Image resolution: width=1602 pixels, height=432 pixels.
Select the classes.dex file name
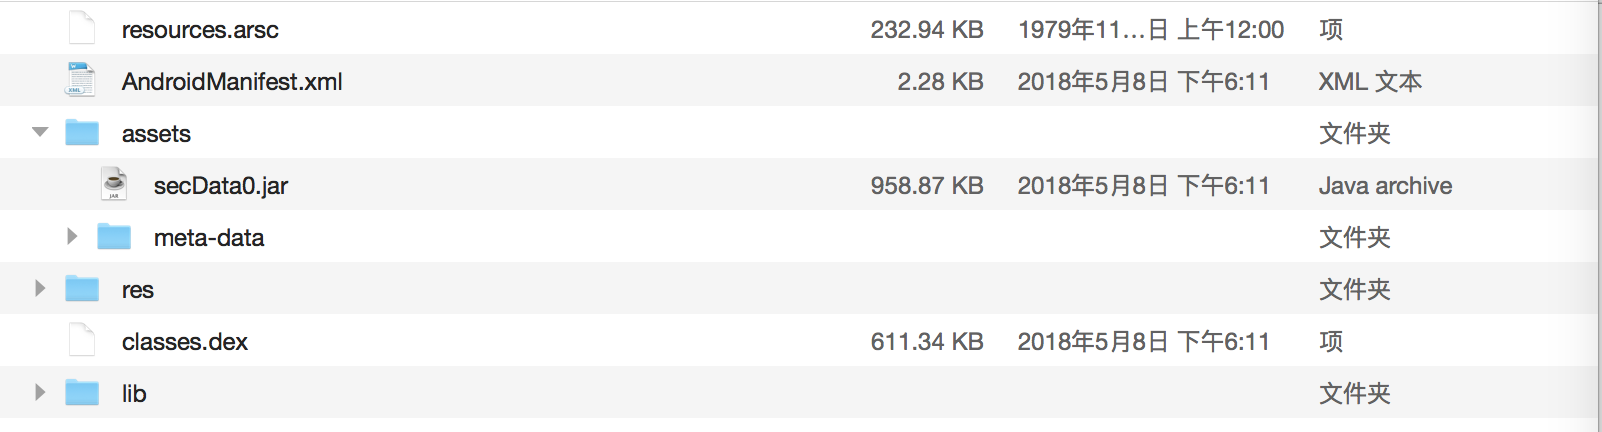(185, 342)
